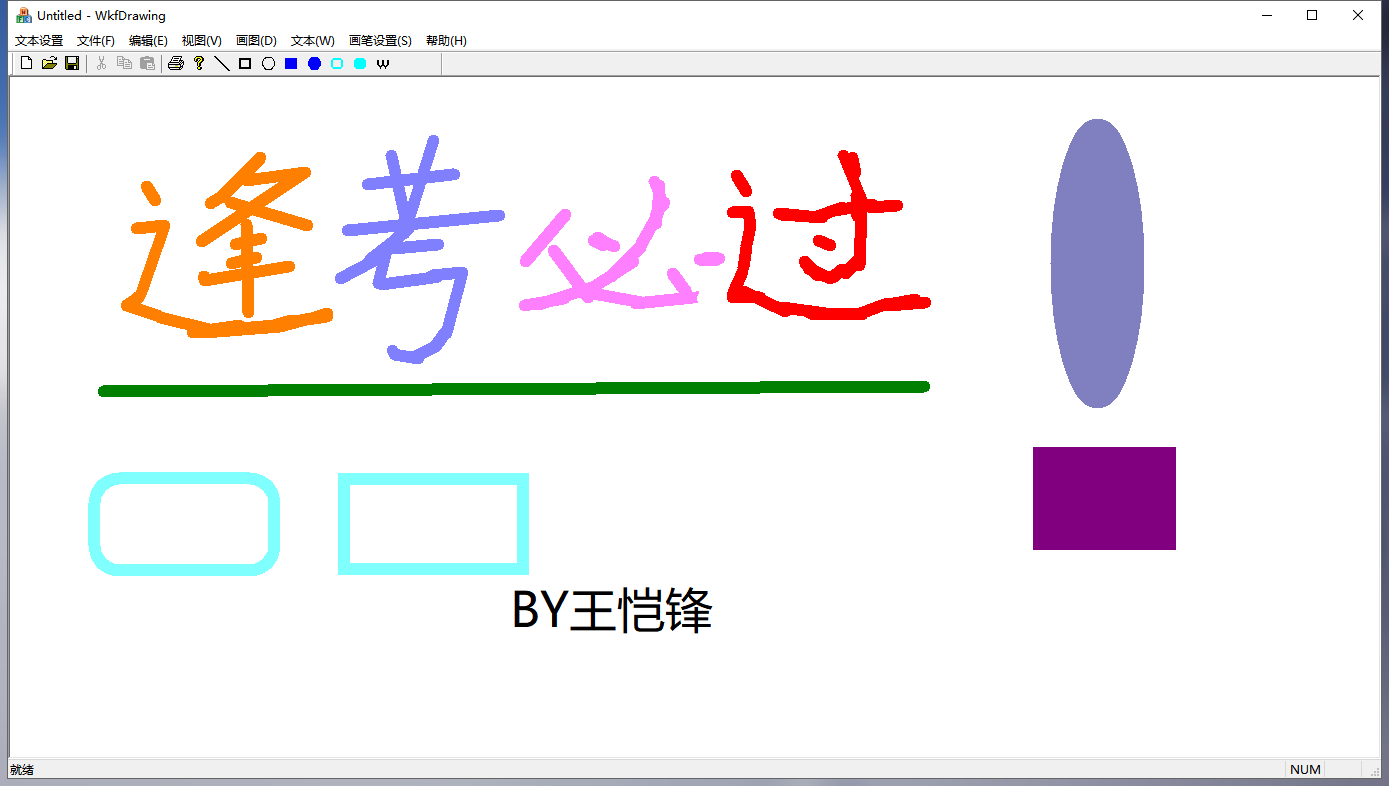
Task: Select the W text tool icon
Action: pos(383,64)
